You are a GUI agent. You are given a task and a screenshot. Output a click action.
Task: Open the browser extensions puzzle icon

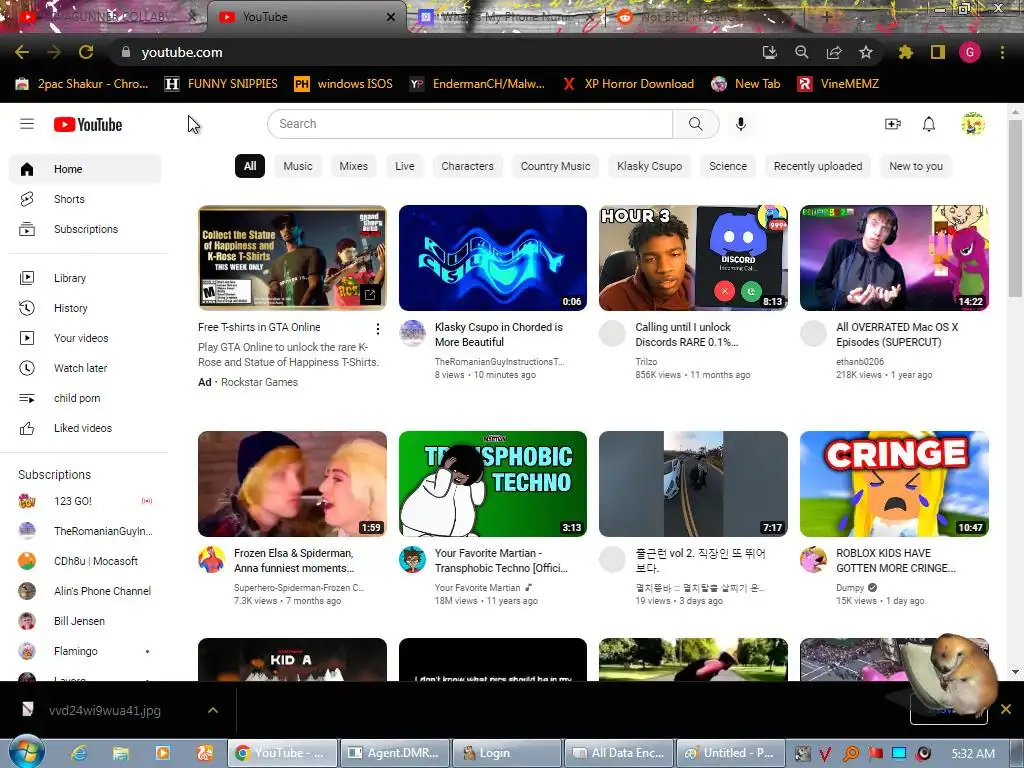tap(906, 52)
